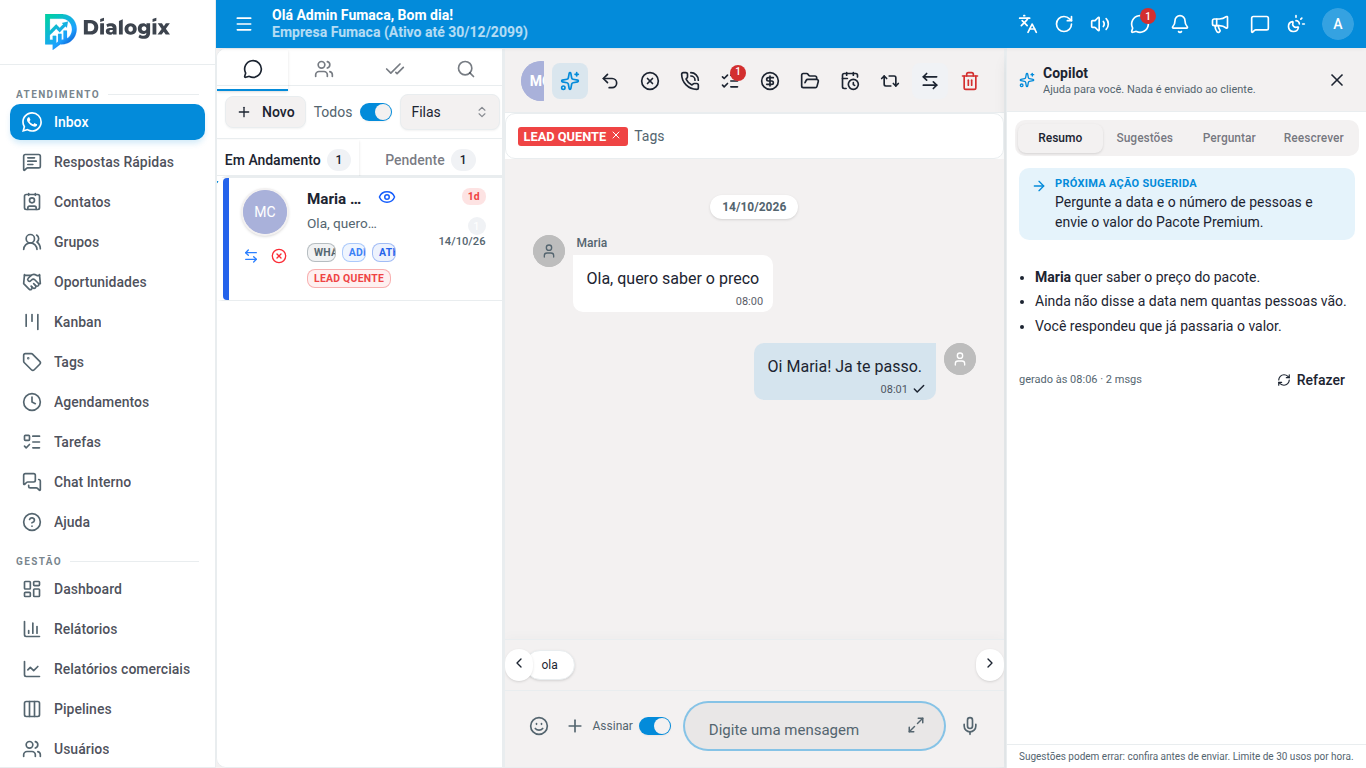Click the Novo button
1366x768 pixels.
point(265,112)
